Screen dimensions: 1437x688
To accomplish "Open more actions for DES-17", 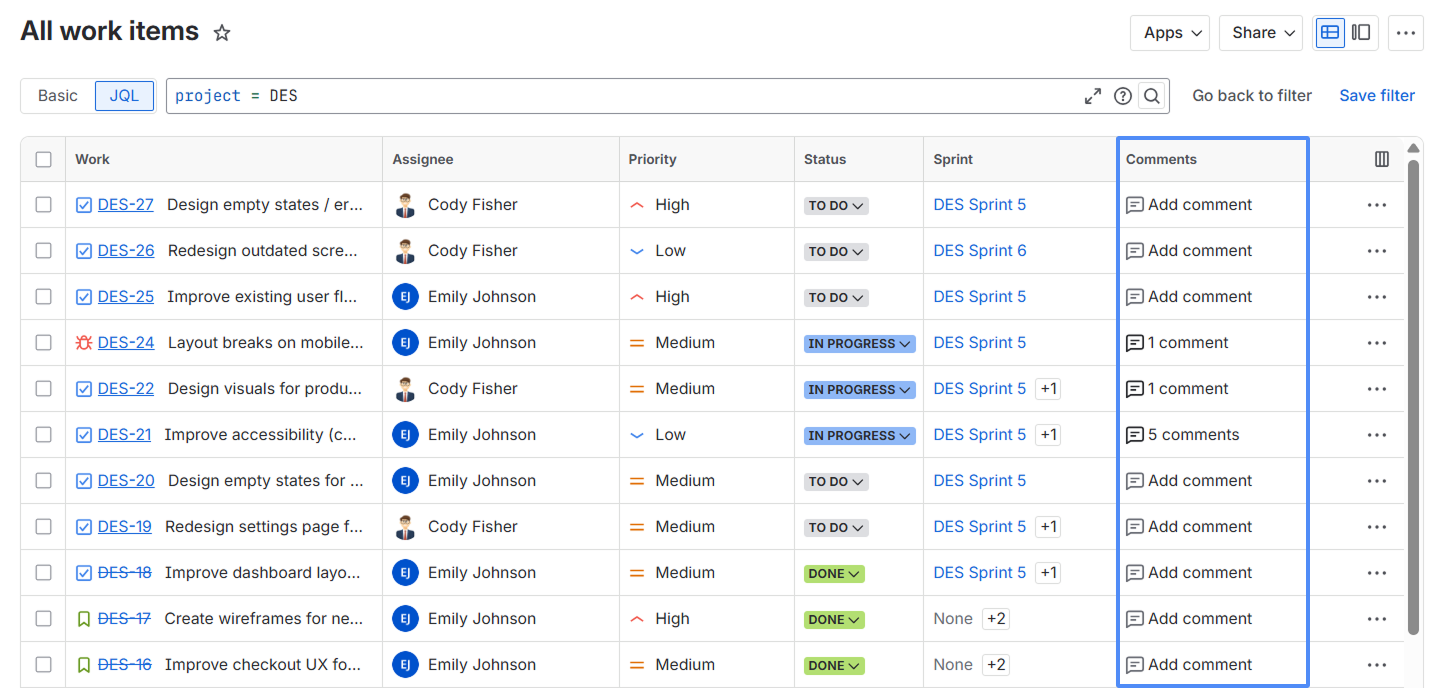I will (1377, 619).
